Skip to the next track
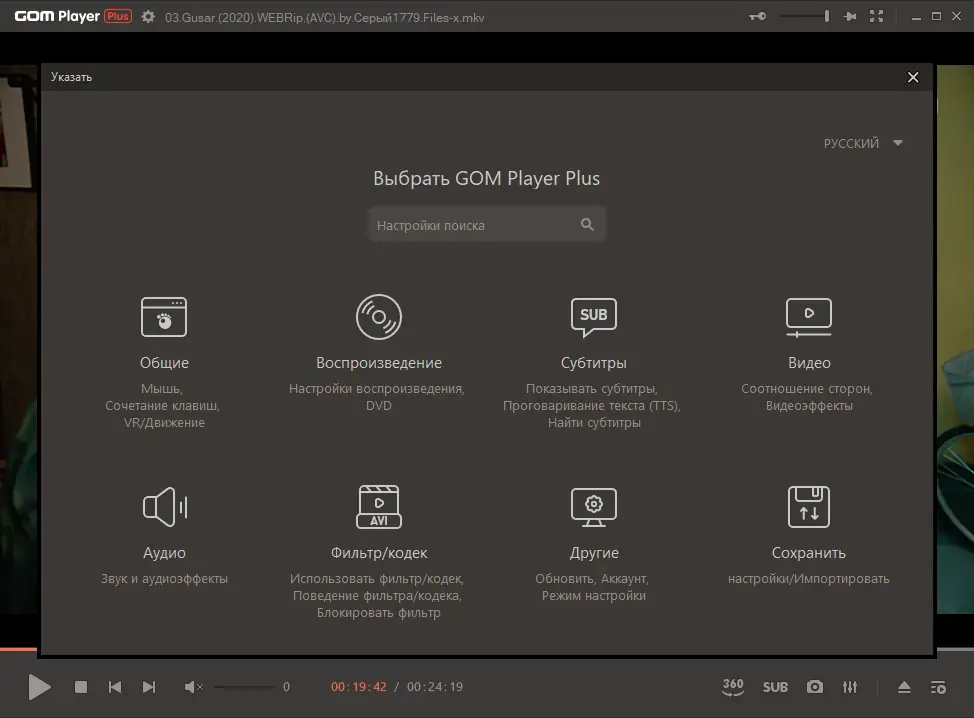 click(149, 687)
